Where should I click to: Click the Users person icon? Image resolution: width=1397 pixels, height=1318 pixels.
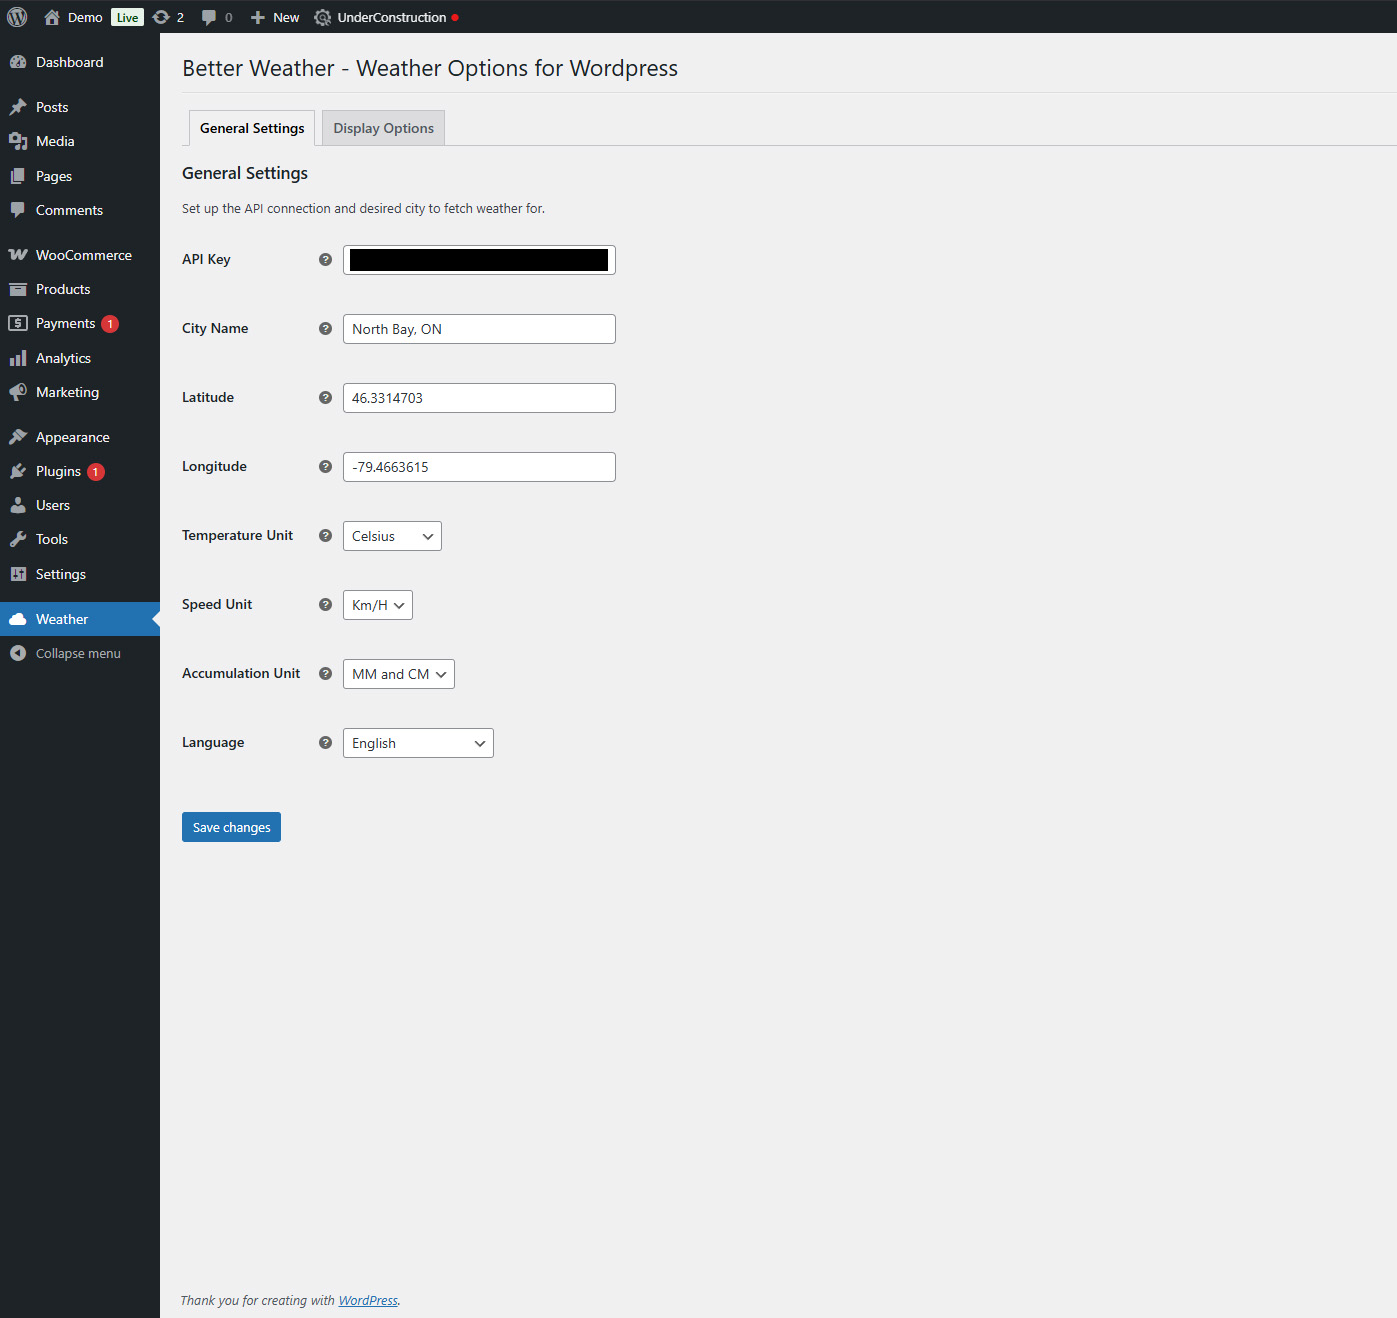[18, 505]
